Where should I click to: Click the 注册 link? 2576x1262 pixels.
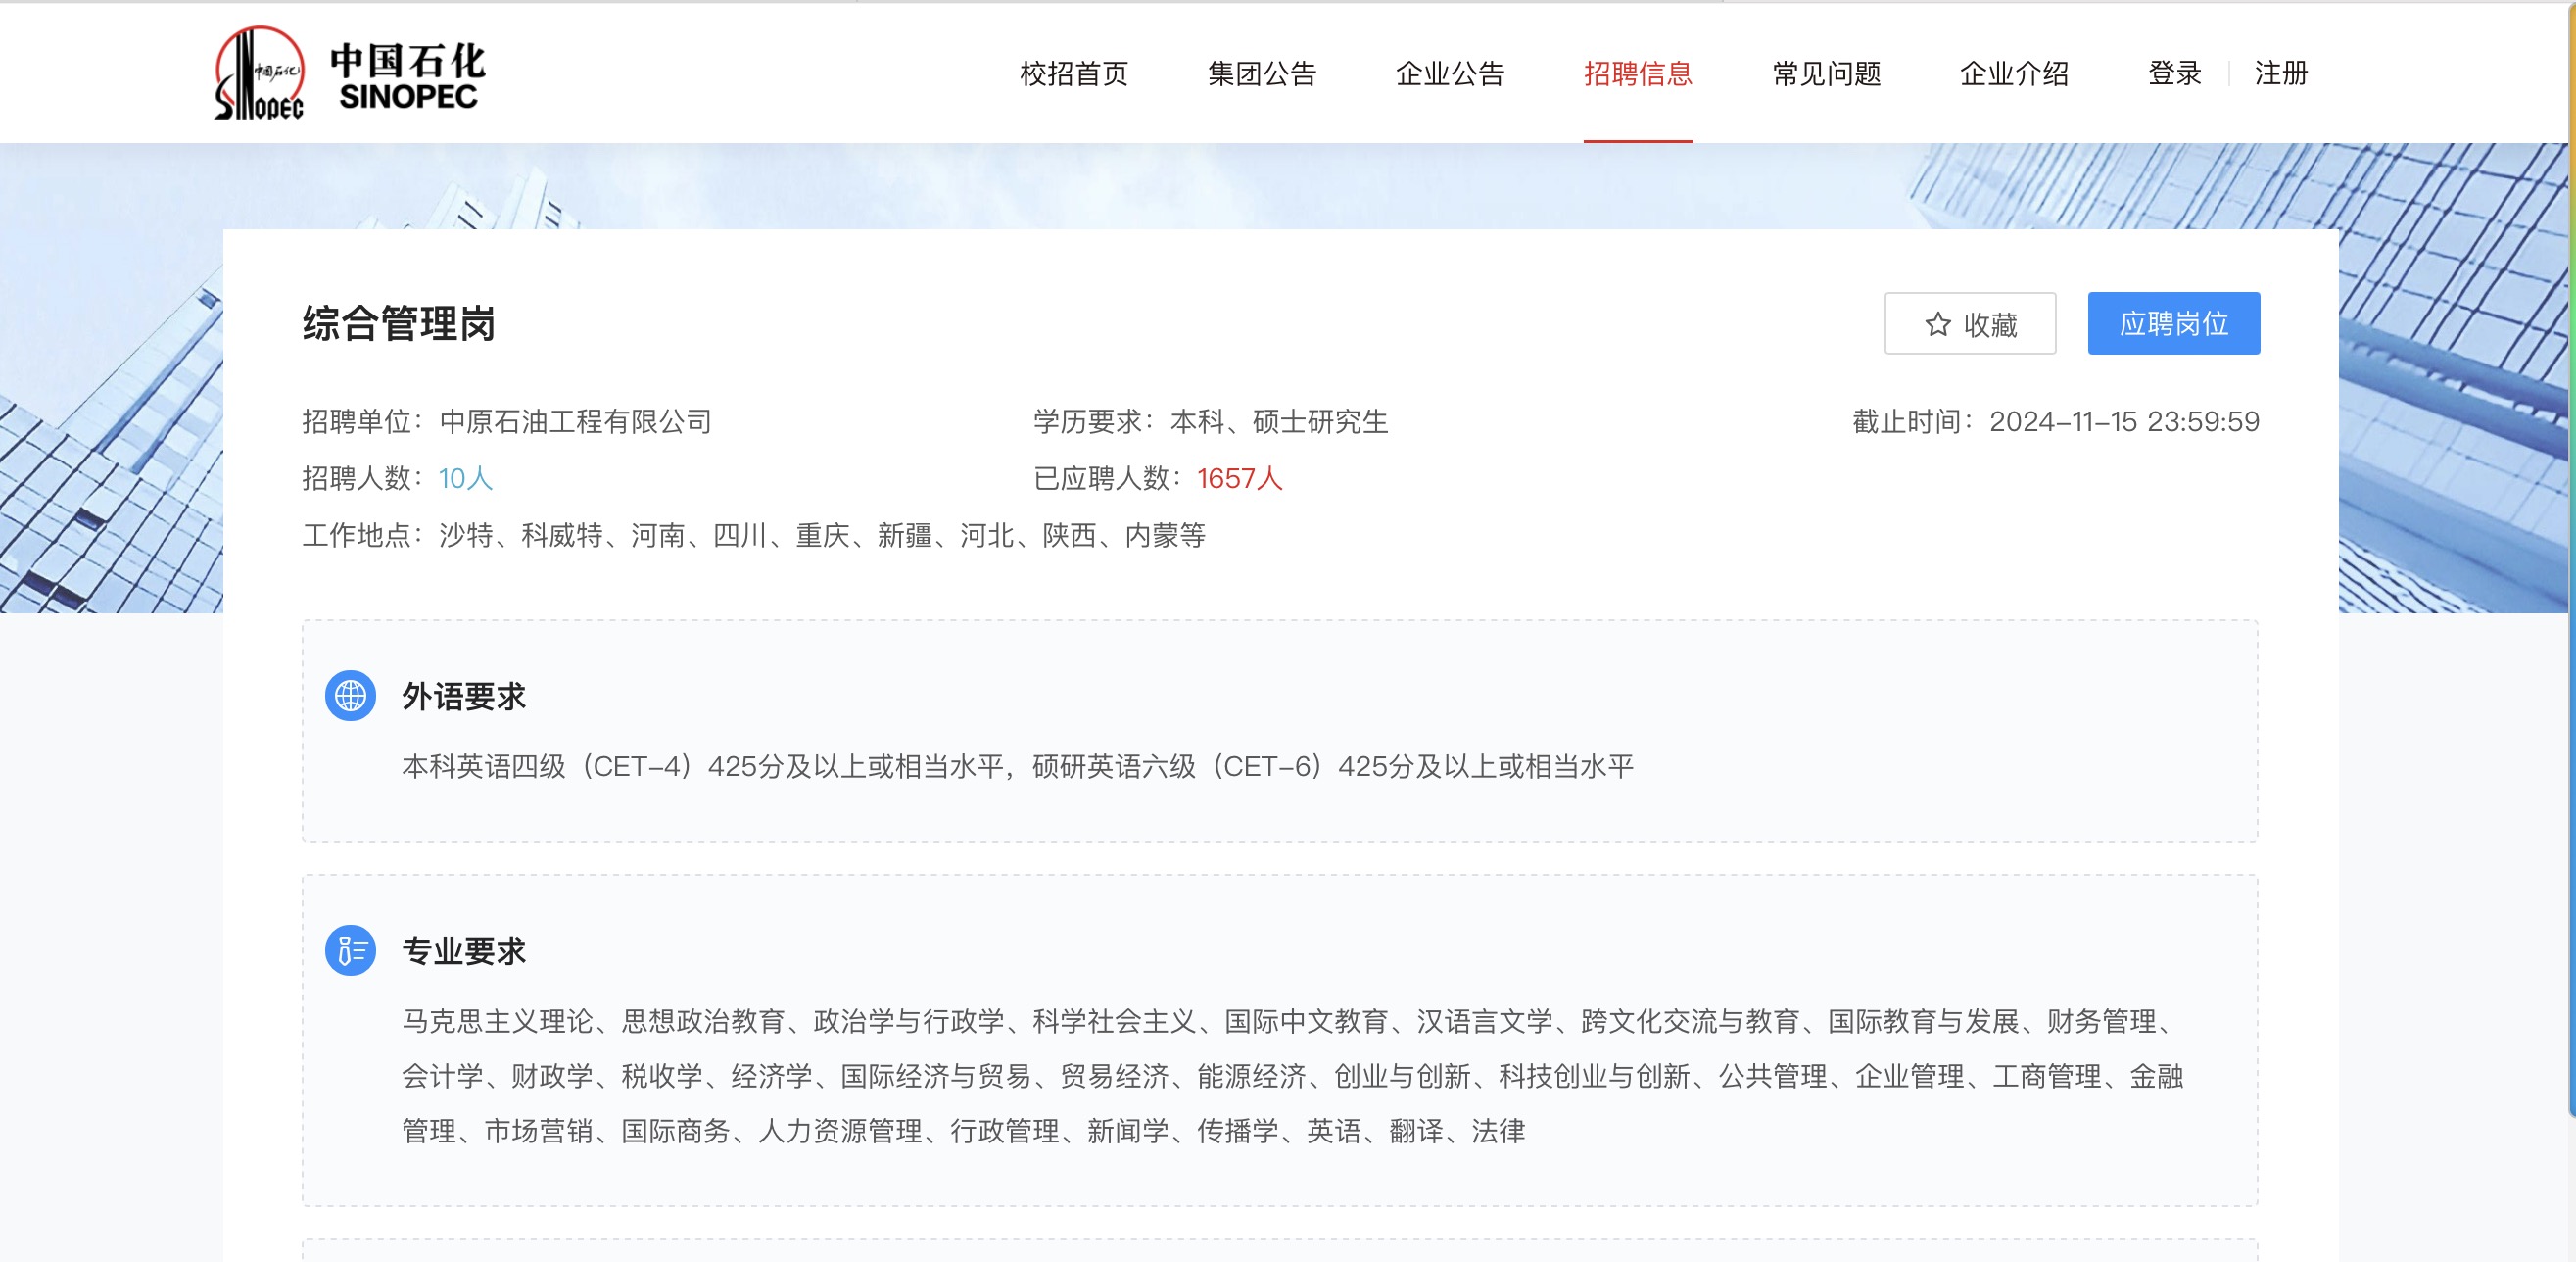click(2280, 73)
